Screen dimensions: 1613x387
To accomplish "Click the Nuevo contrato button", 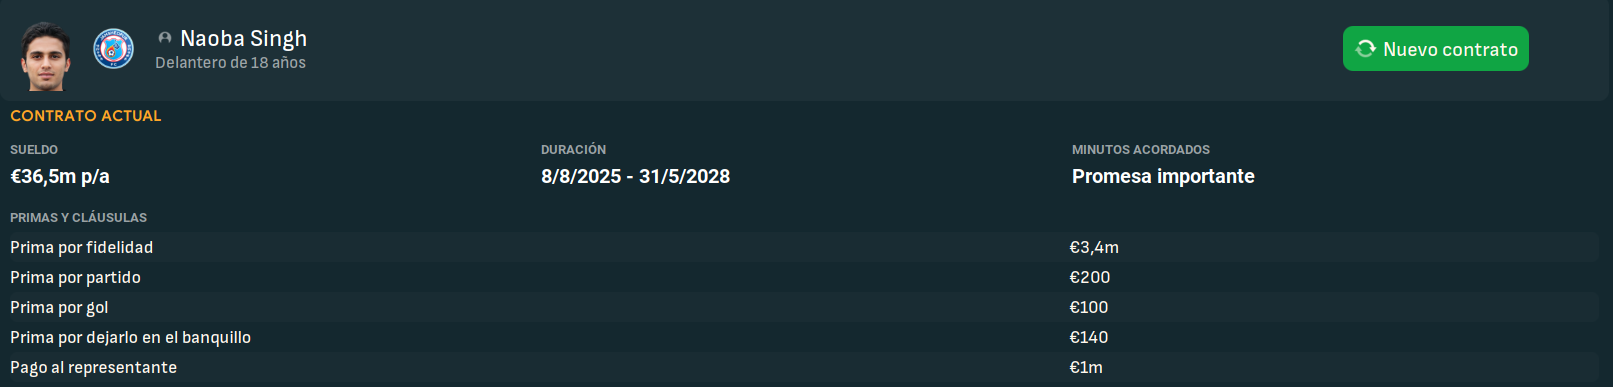I will click(x=1435, y=49).
